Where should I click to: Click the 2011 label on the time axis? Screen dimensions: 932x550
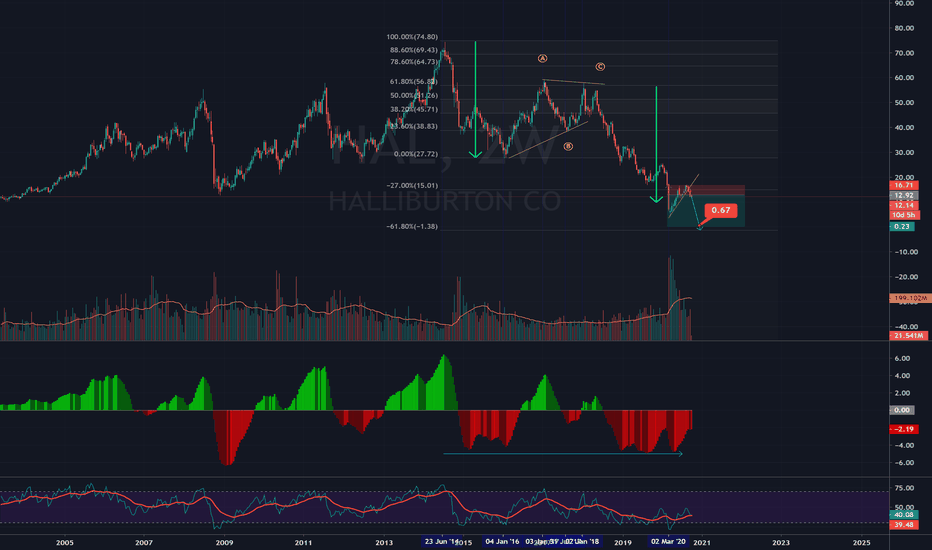(304, 542)
